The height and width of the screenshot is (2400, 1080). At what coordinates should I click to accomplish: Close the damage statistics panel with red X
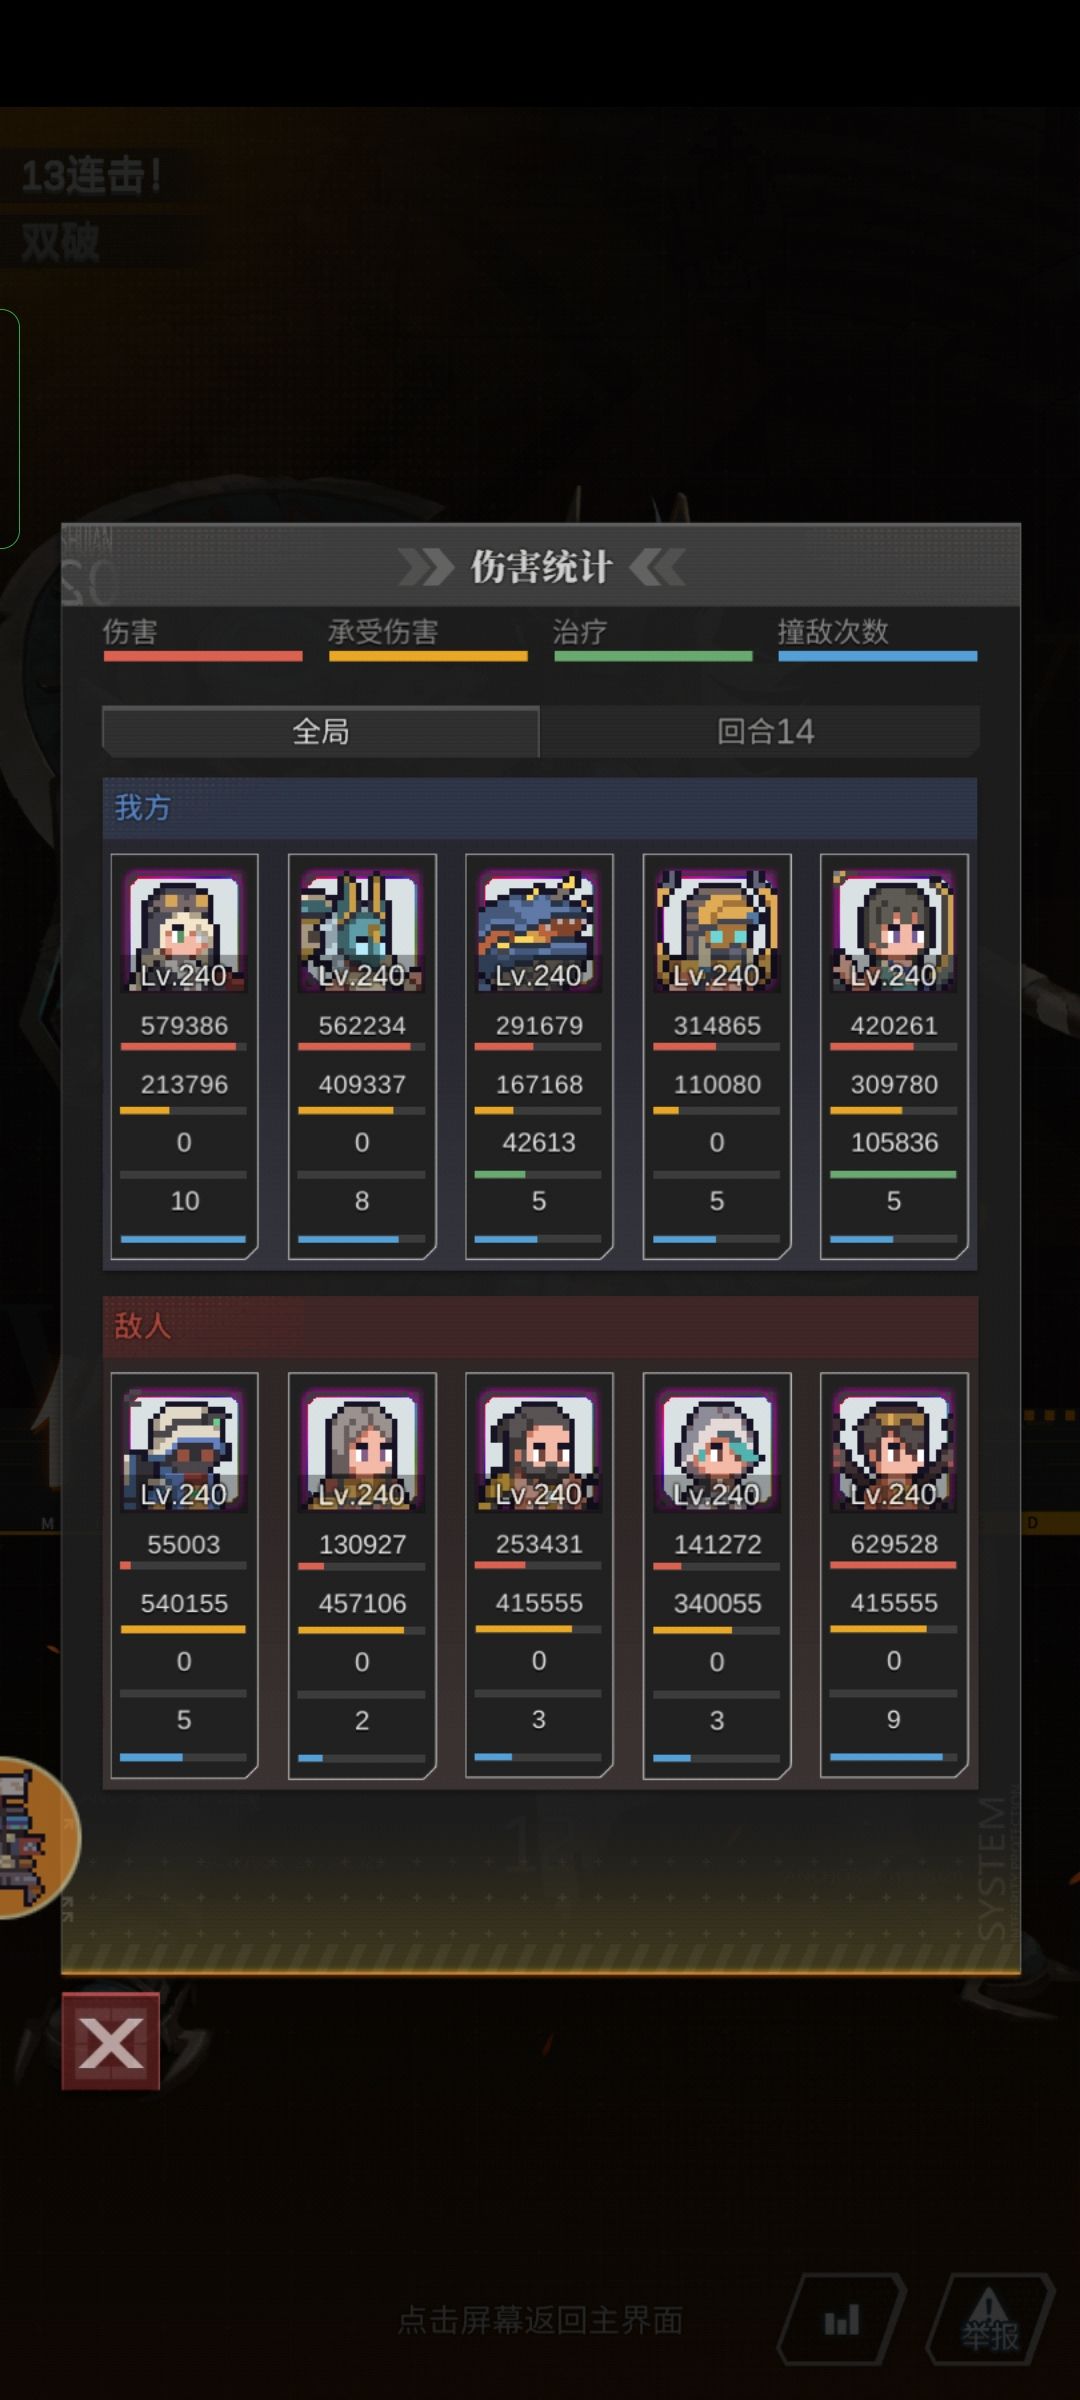point(110,2041)
